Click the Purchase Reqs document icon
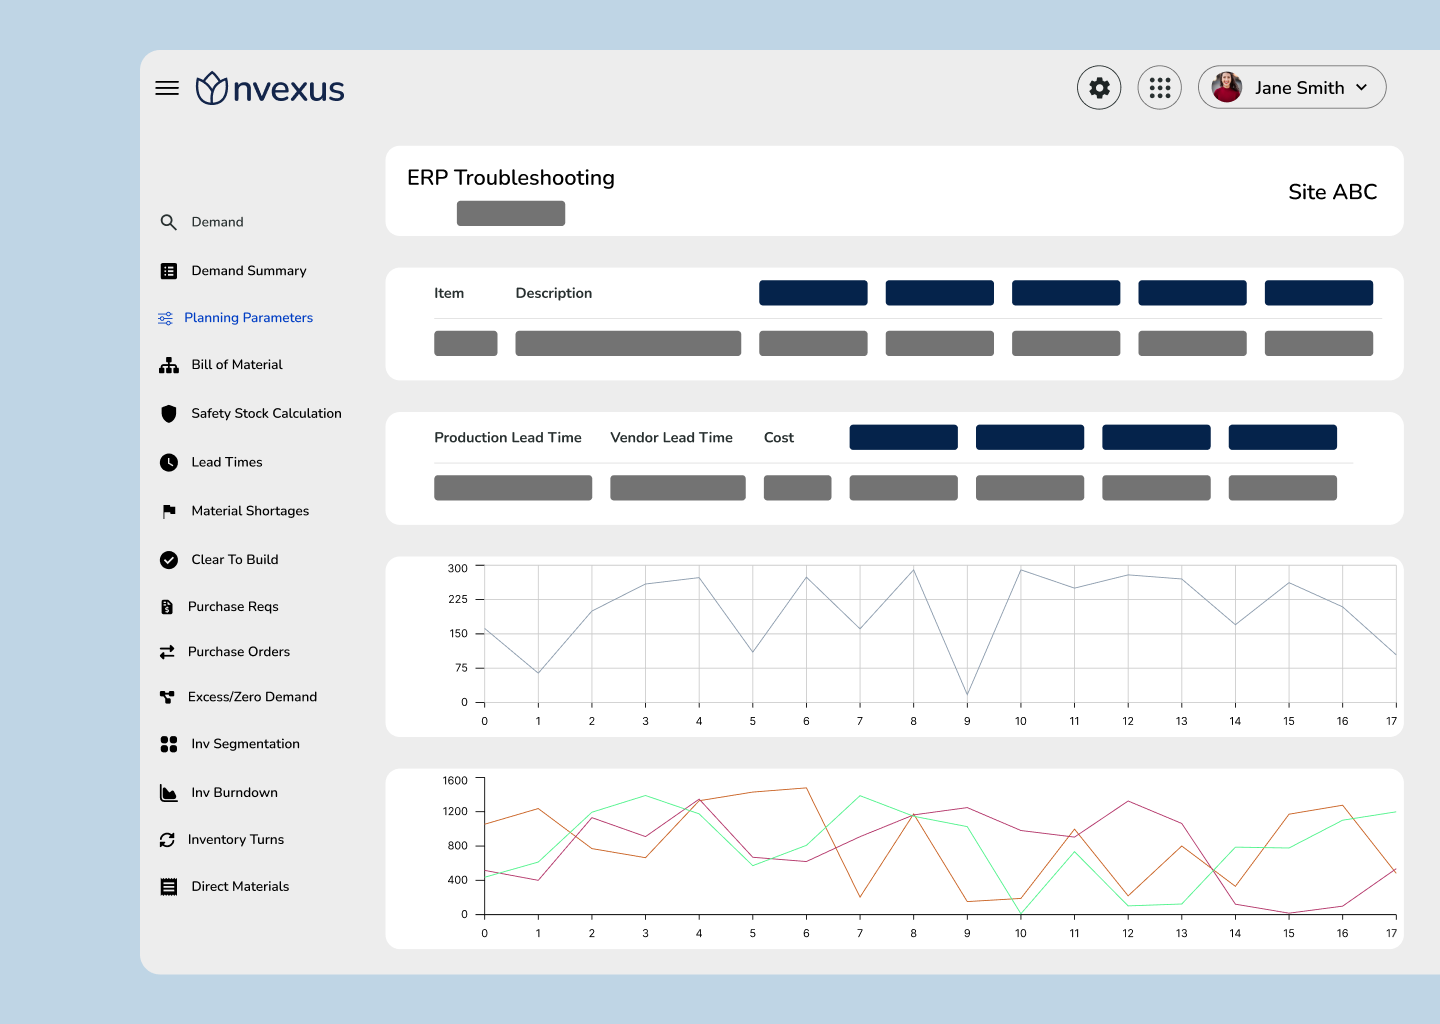Viewport: 1440px width, 1024px height. pos(167,607)
